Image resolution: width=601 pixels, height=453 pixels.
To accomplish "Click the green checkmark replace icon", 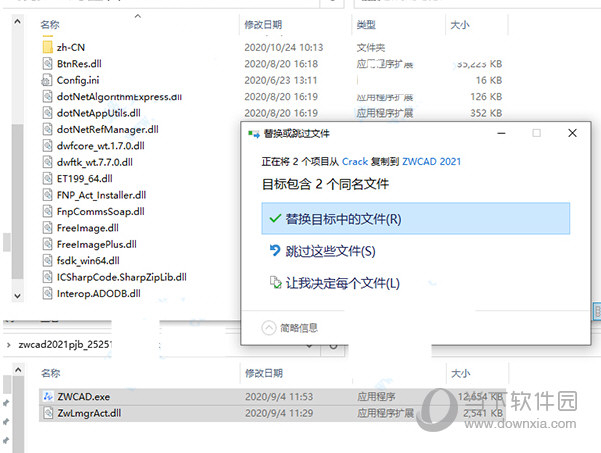I will coord(275,219).
